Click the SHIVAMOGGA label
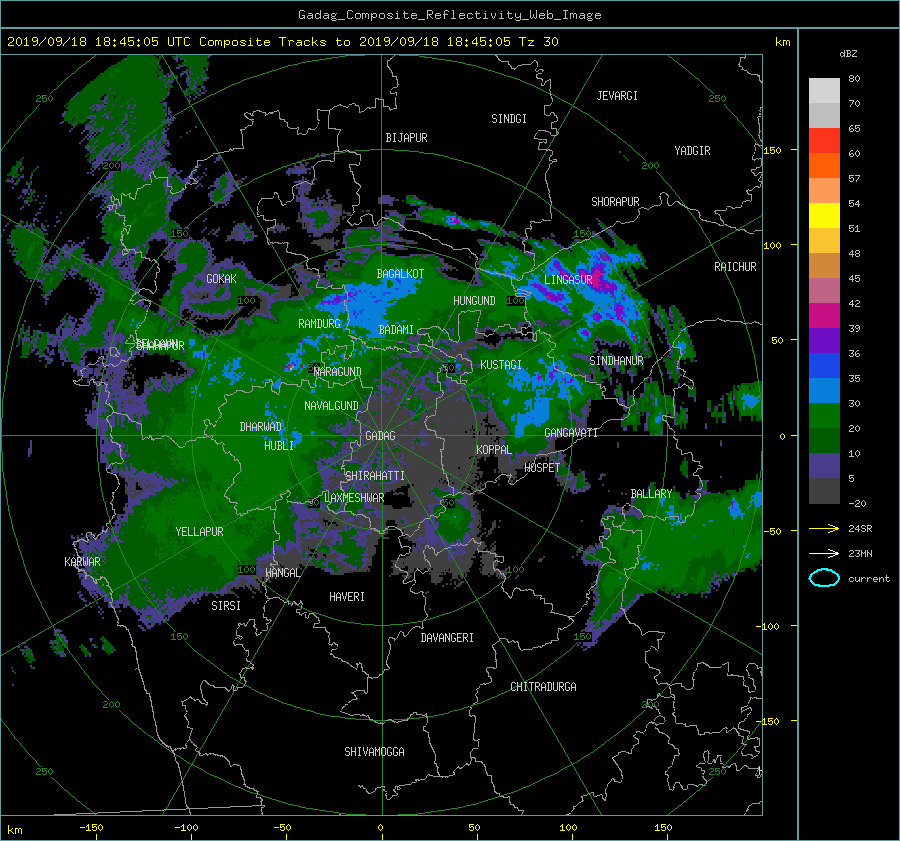This screenshot has width=900, height=841. (374, 752)
